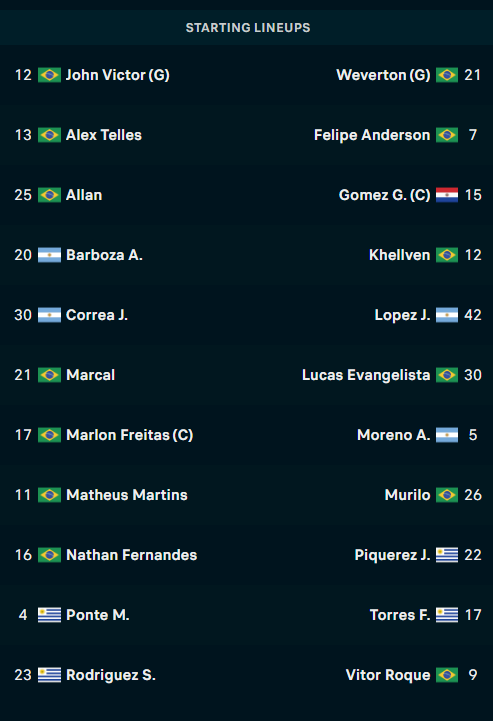Viewport: 493px width, 721px height.
Task: Click the Paraguay flag next to Gomez G.
Action: click(447, 195)
